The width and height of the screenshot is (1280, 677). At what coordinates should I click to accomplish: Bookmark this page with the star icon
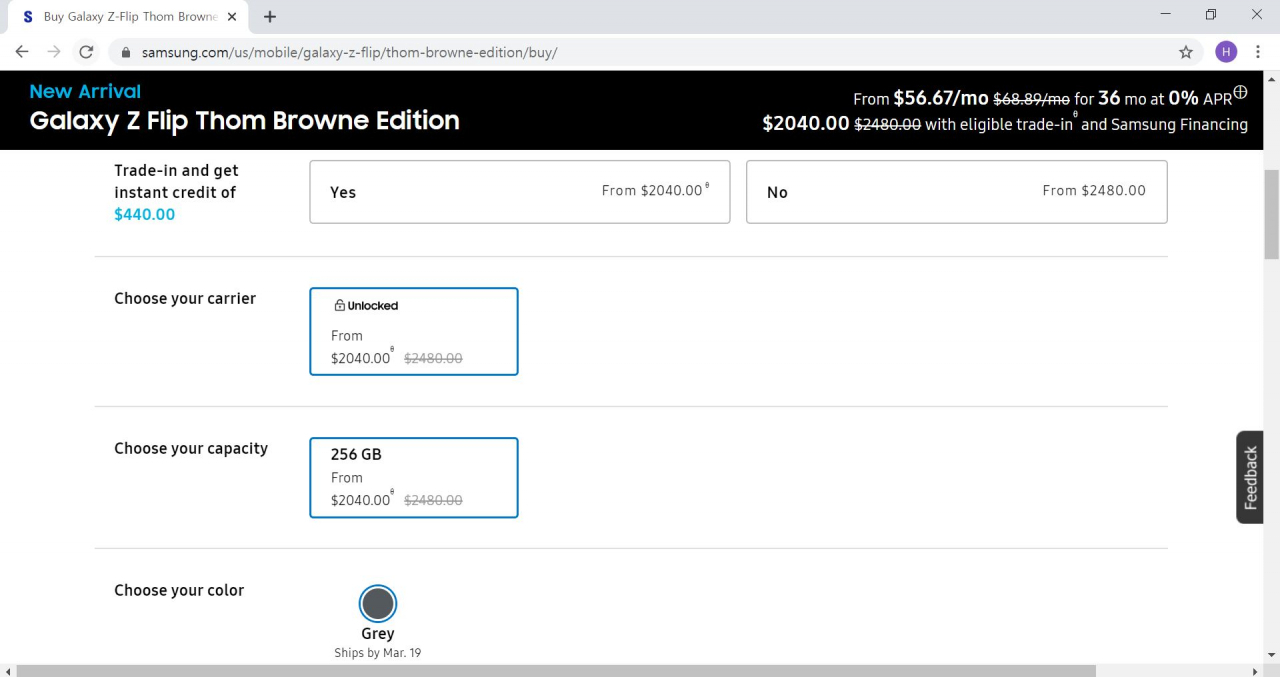[1186, 52]
